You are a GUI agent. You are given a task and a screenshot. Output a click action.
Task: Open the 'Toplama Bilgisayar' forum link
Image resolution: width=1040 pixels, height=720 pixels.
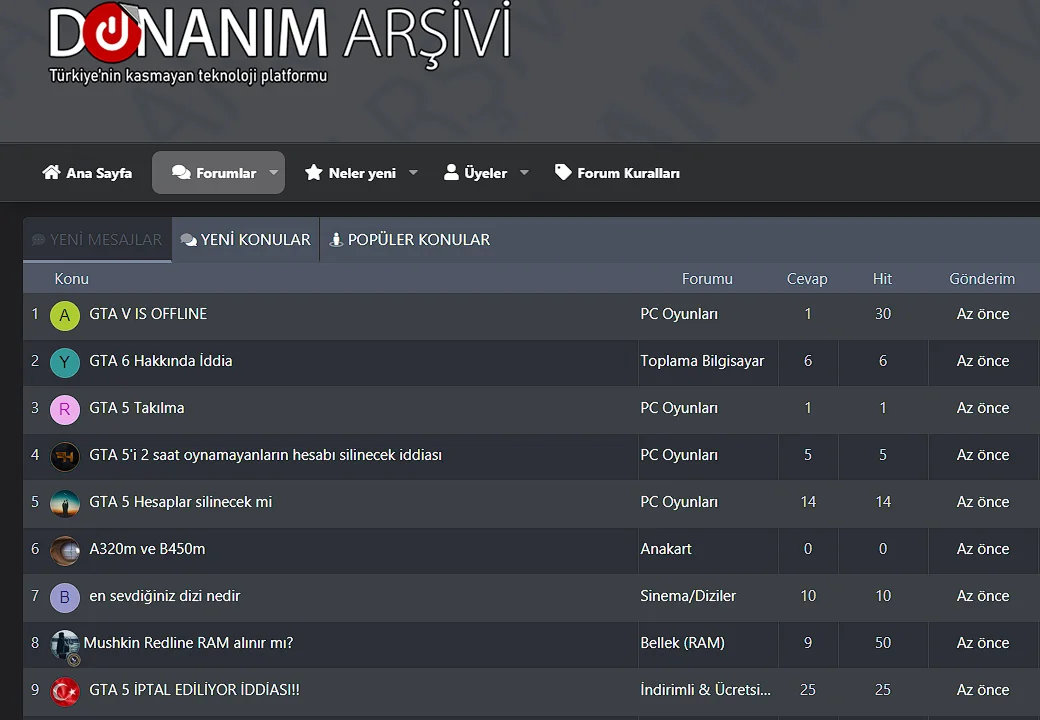(x=702, y=361)
